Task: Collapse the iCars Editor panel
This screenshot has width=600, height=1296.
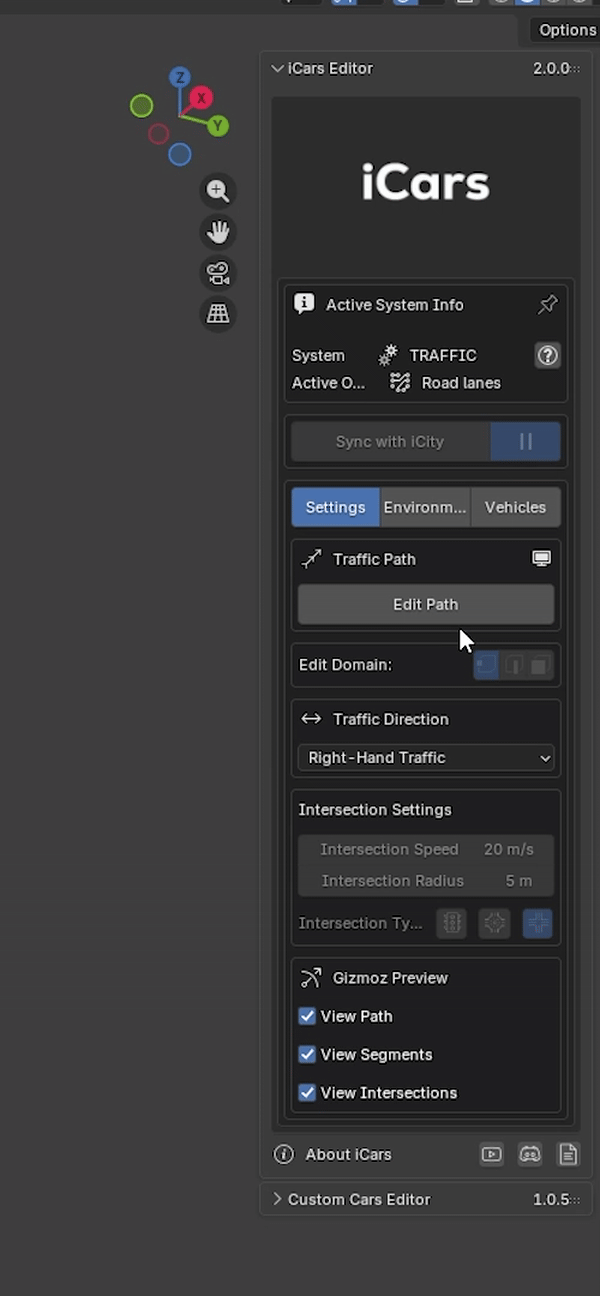Action: click(277, 68)
